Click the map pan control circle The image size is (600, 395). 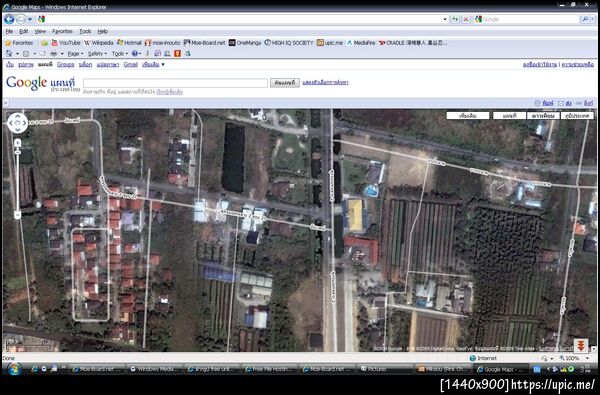[x=18, y=123]
